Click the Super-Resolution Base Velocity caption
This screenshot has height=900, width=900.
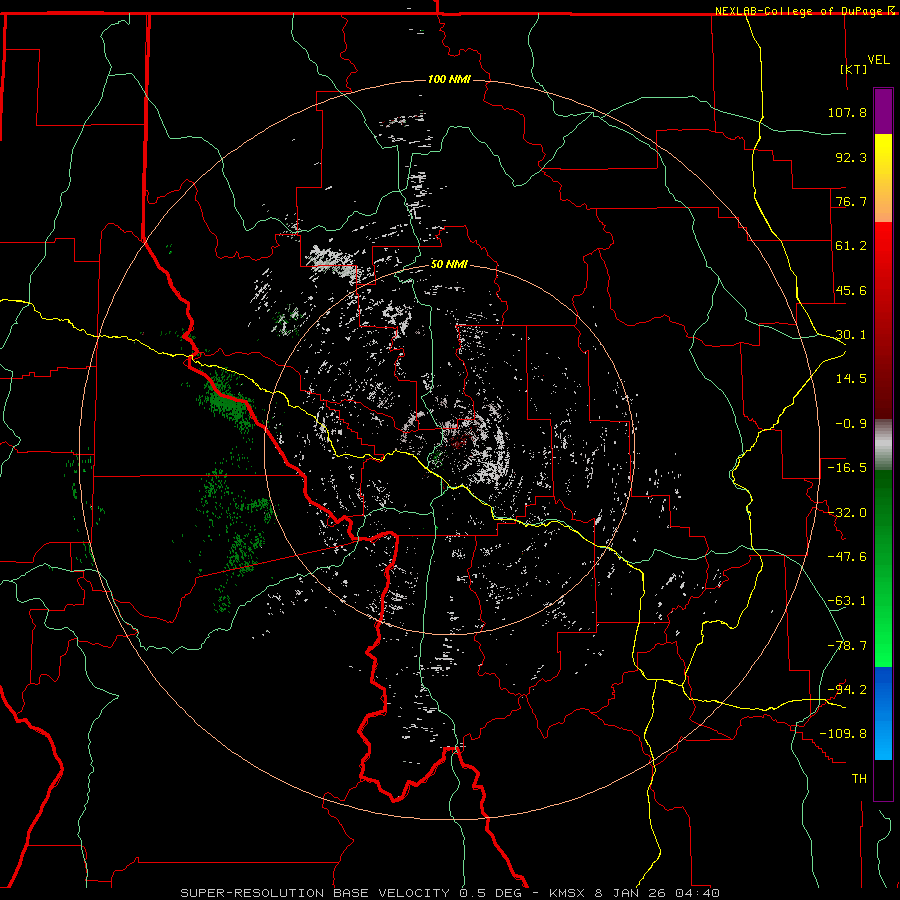click(x=450, y=893)
